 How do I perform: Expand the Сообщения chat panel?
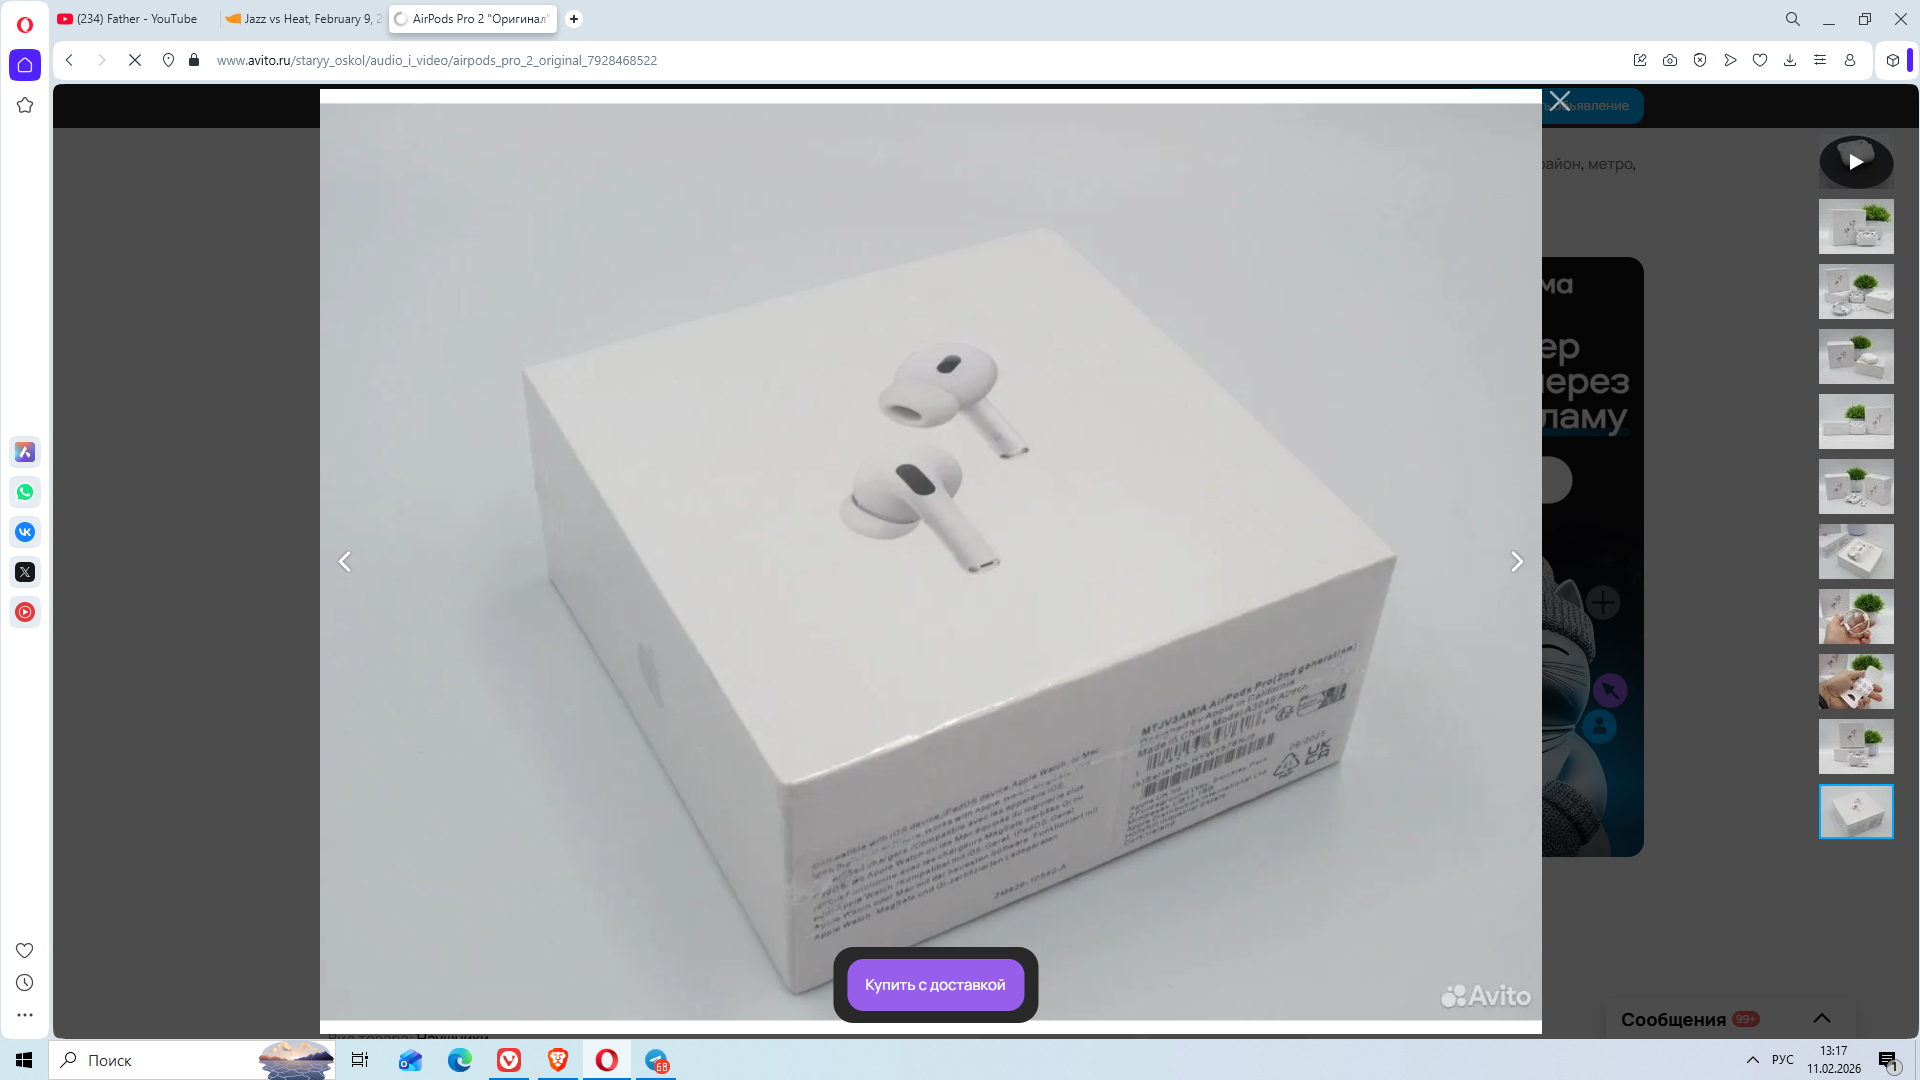pyautogui.click(x=1821, y=1018)
